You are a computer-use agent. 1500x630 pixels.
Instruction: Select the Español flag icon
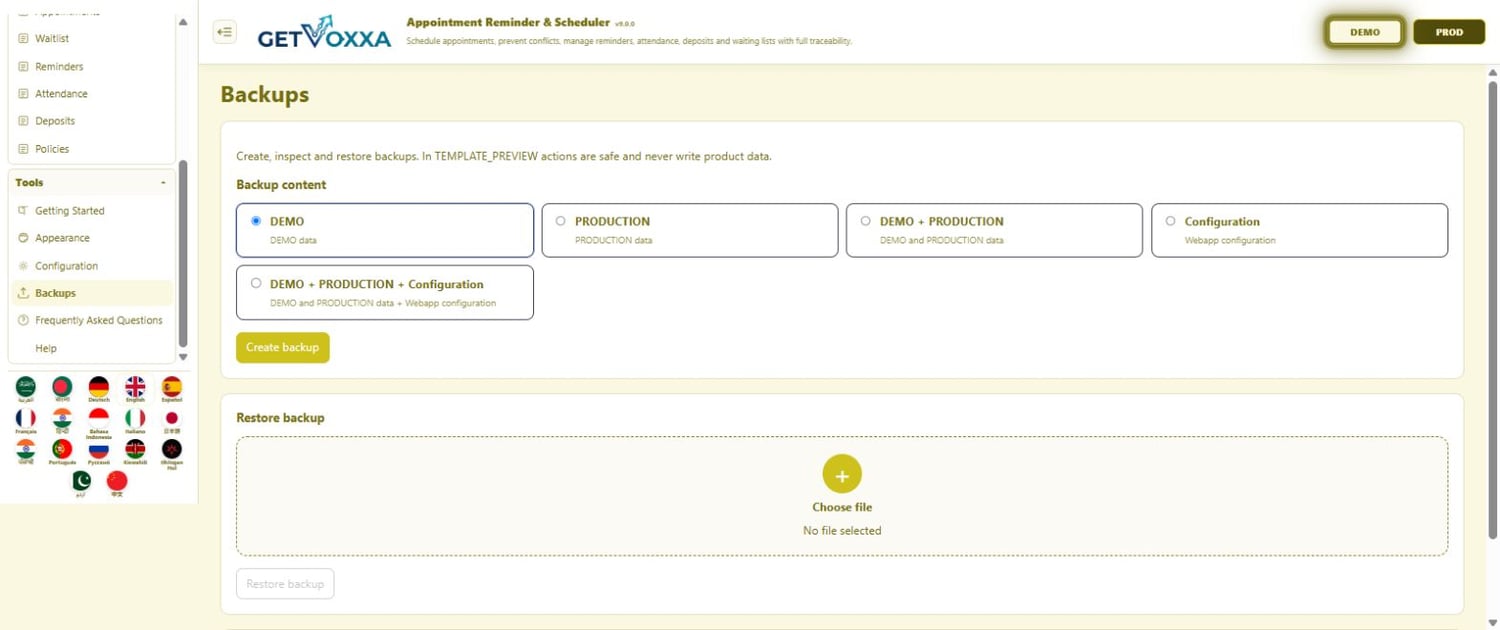pos(172,388)
